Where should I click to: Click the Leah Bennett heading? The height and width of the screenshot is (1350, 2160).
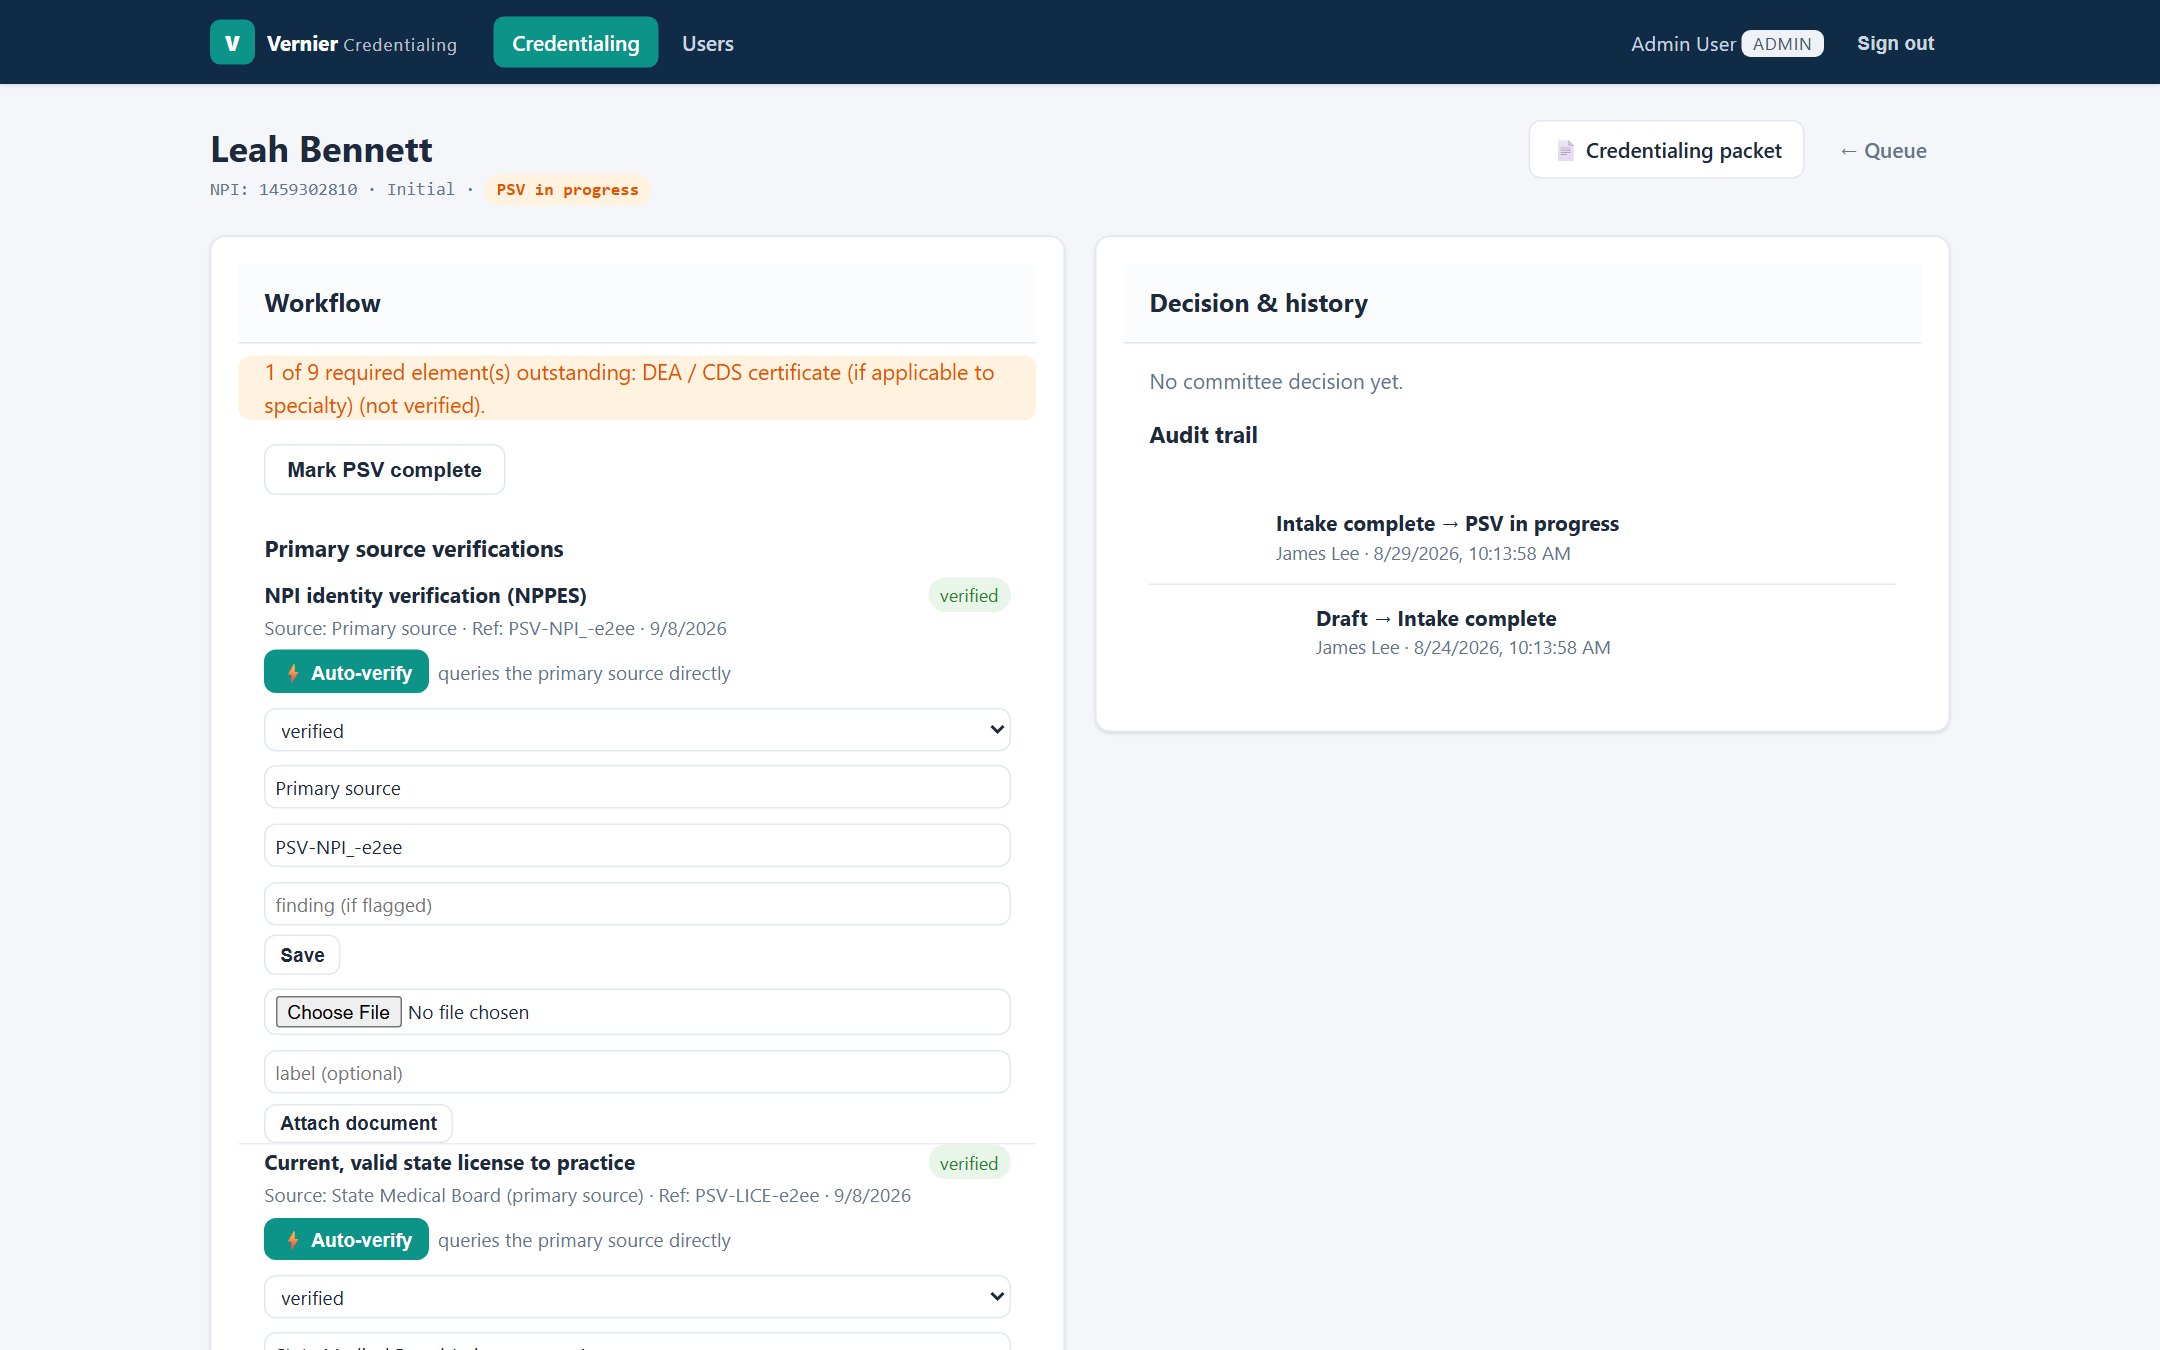tap(321, 149)
